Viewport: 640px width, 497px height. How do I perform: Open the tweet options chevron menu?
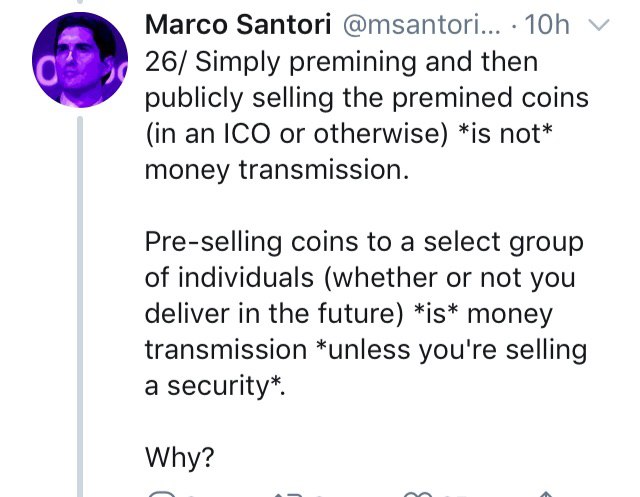click(x=599, y=25)
